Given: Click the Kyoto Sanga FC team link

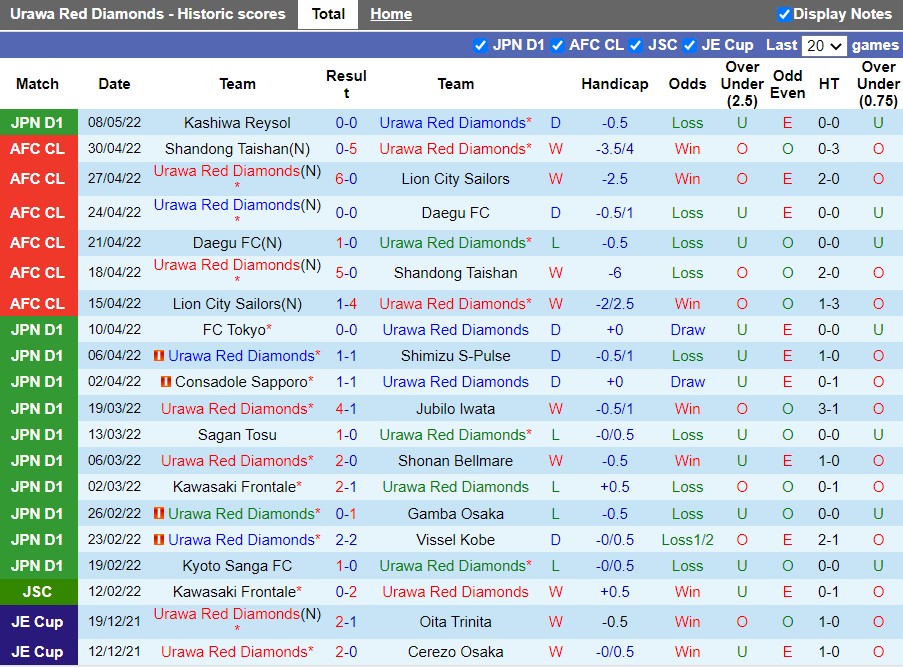Looking at the screenshot, I should tap(237, 566).
